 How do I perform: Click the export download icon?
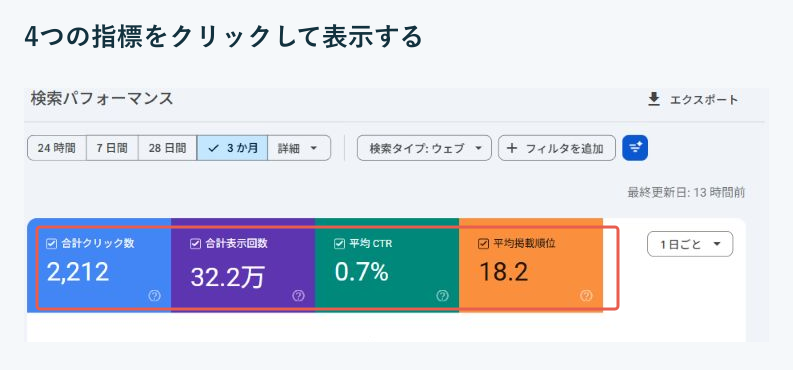click(x=654, y=99)
